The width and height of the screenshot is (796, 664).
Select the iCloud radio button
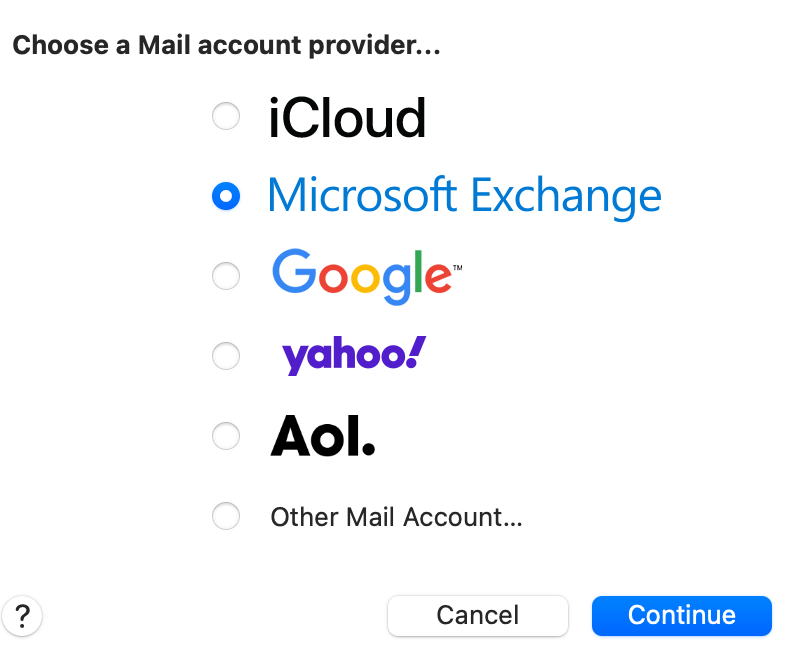226,116
